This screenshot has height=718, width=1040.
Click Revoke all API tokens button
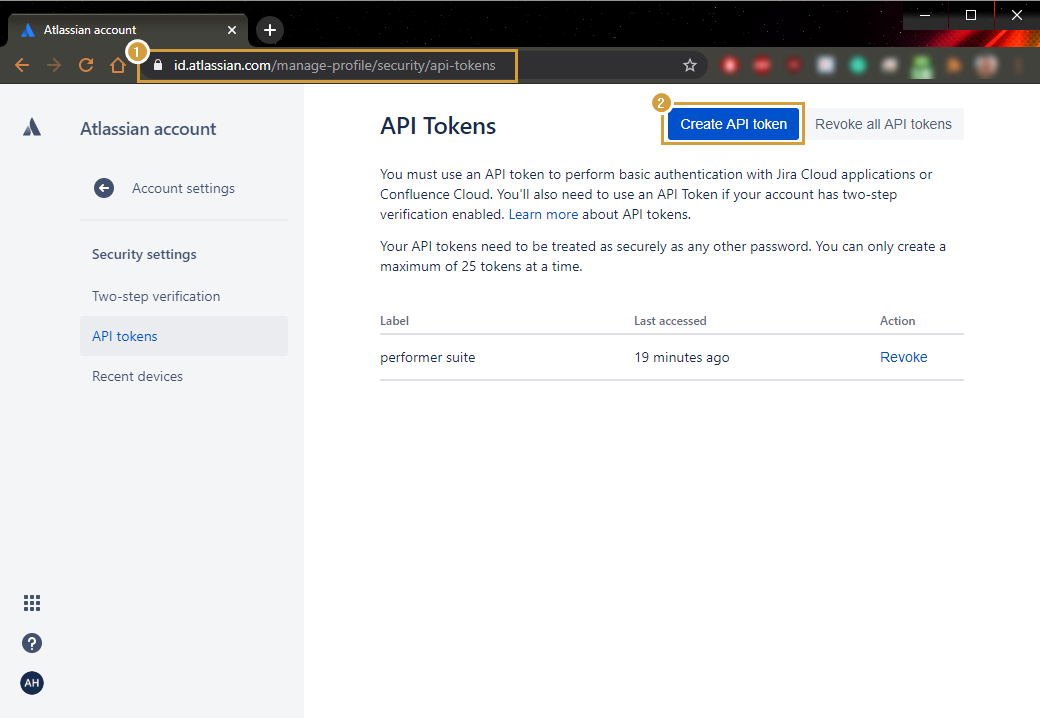click(x=883, y=124)
